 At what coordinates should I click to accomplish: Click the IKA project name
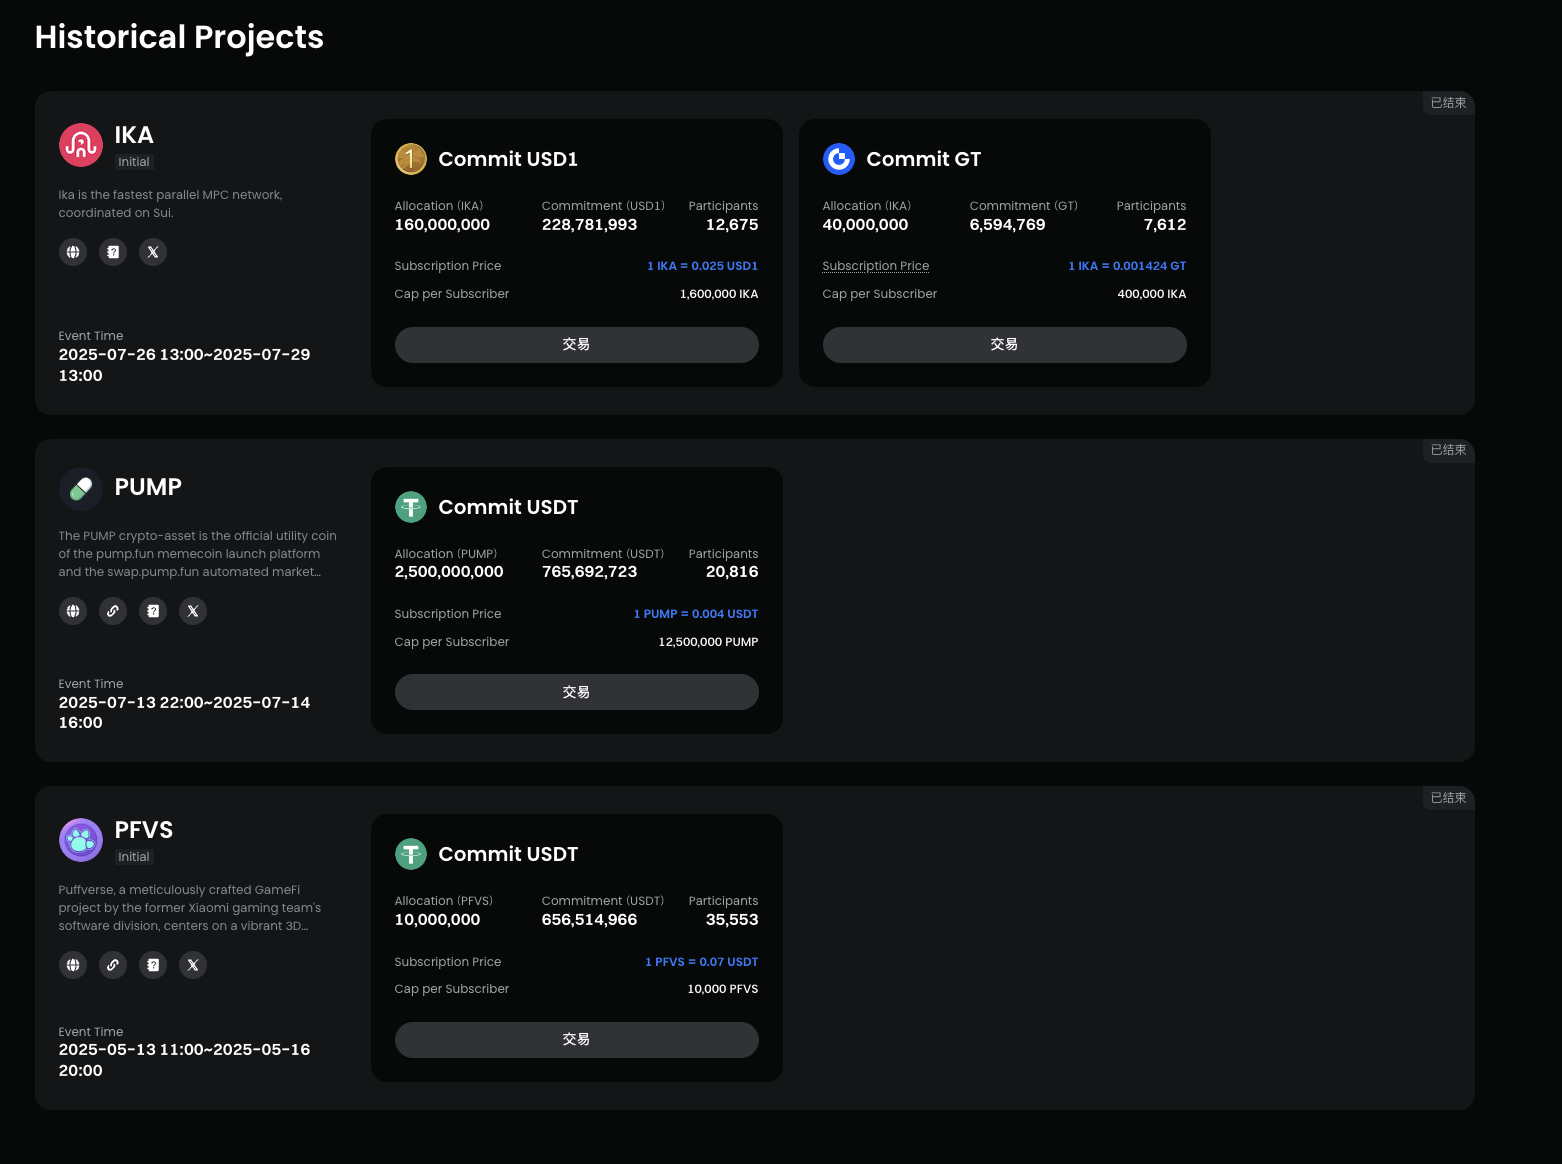(134, 135)
